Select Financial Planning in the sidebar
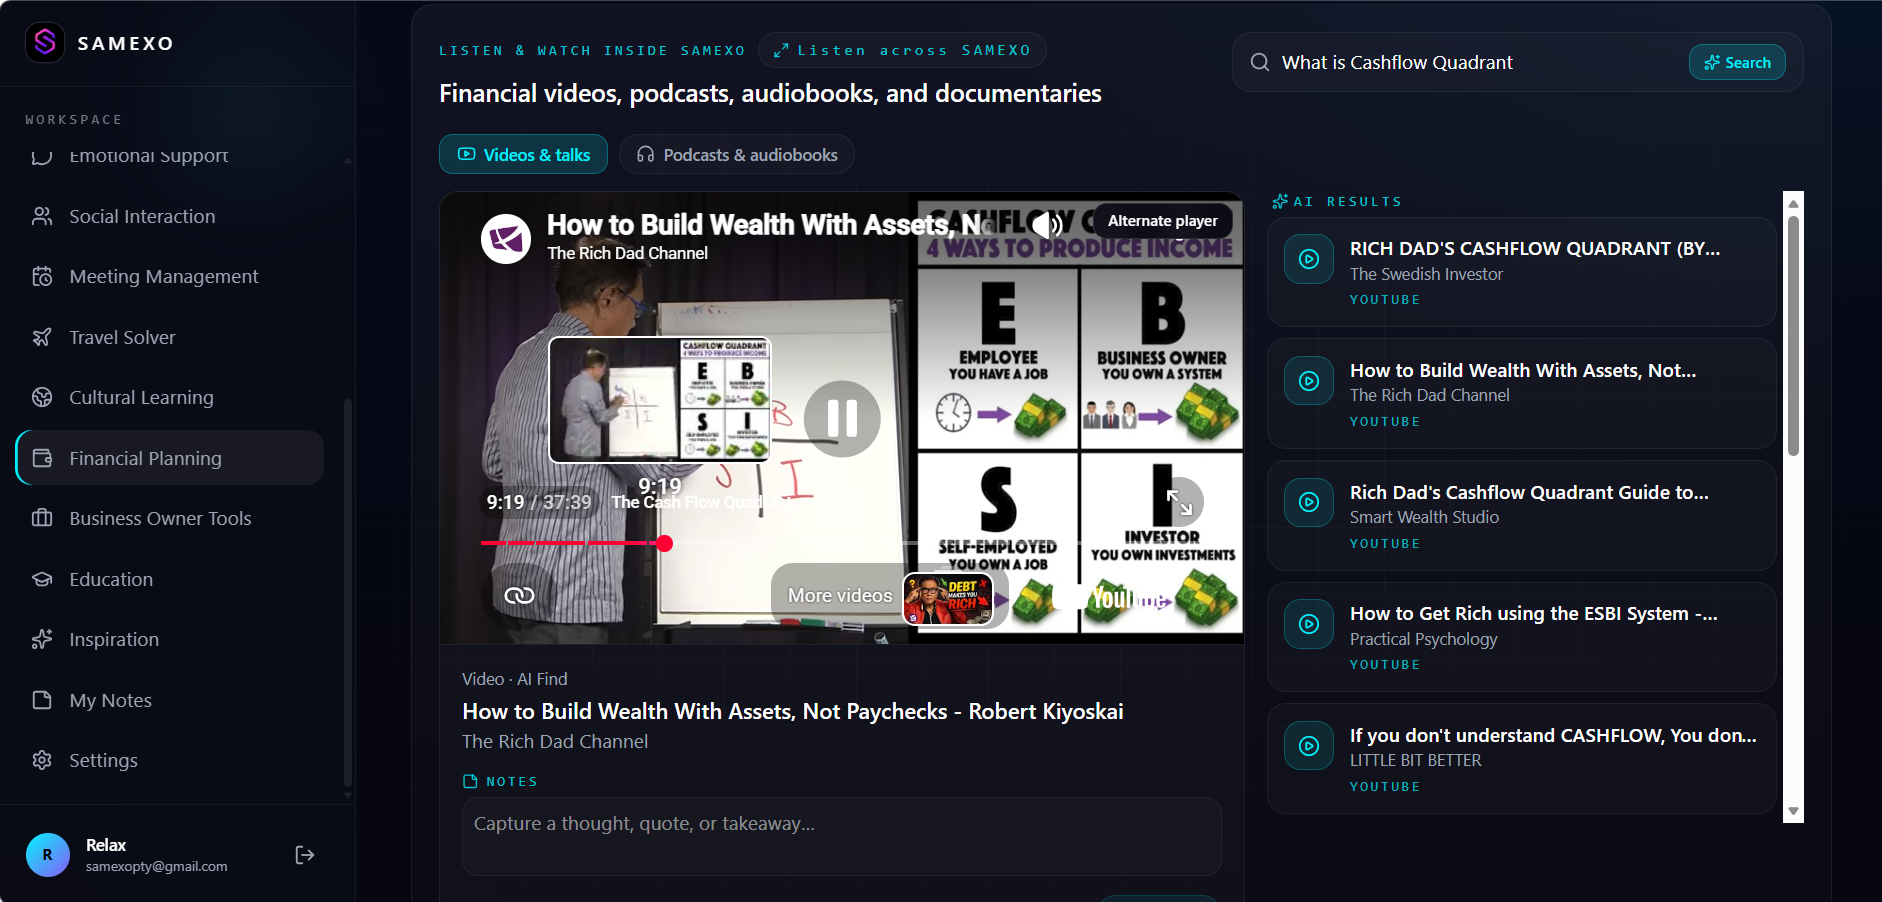The height and width of the screenshot is (902, 1882). click(x=170, y=458)
